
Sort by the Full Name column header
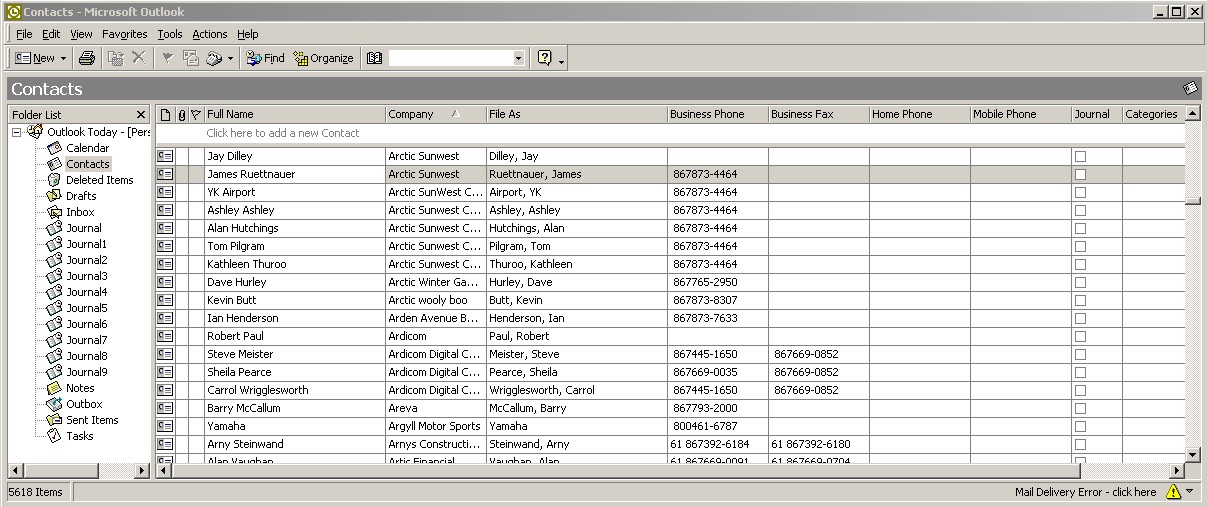click(294, 114)
